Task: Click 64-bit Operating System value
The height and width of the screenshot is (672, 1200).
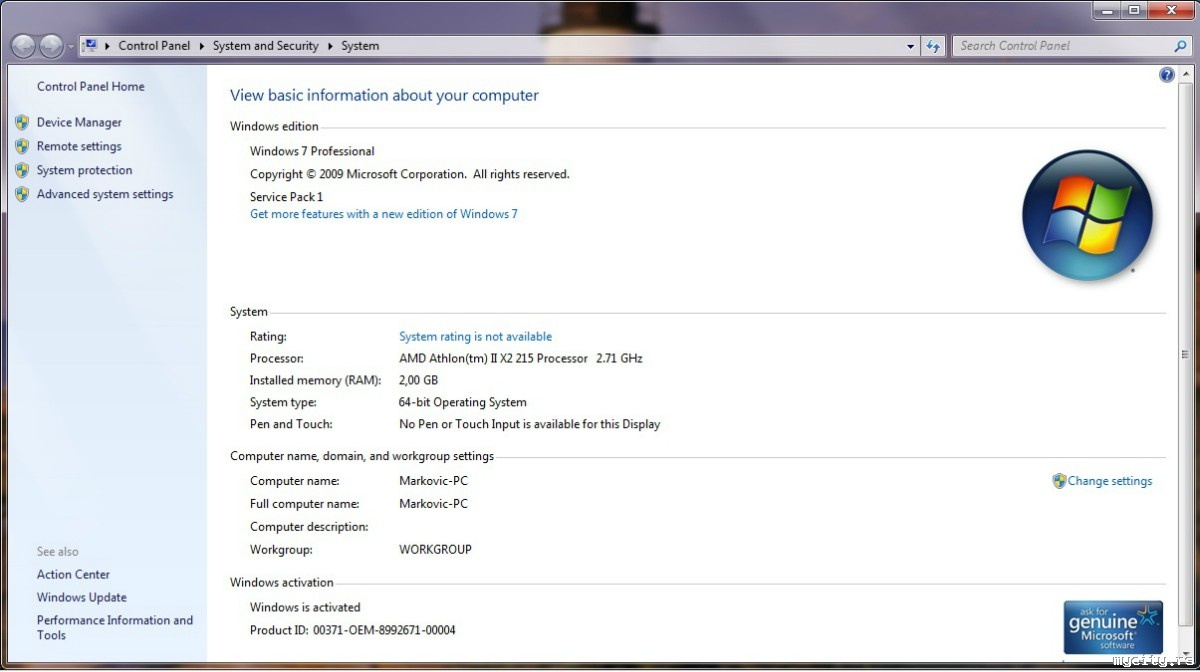Action: tap(462, 402)
